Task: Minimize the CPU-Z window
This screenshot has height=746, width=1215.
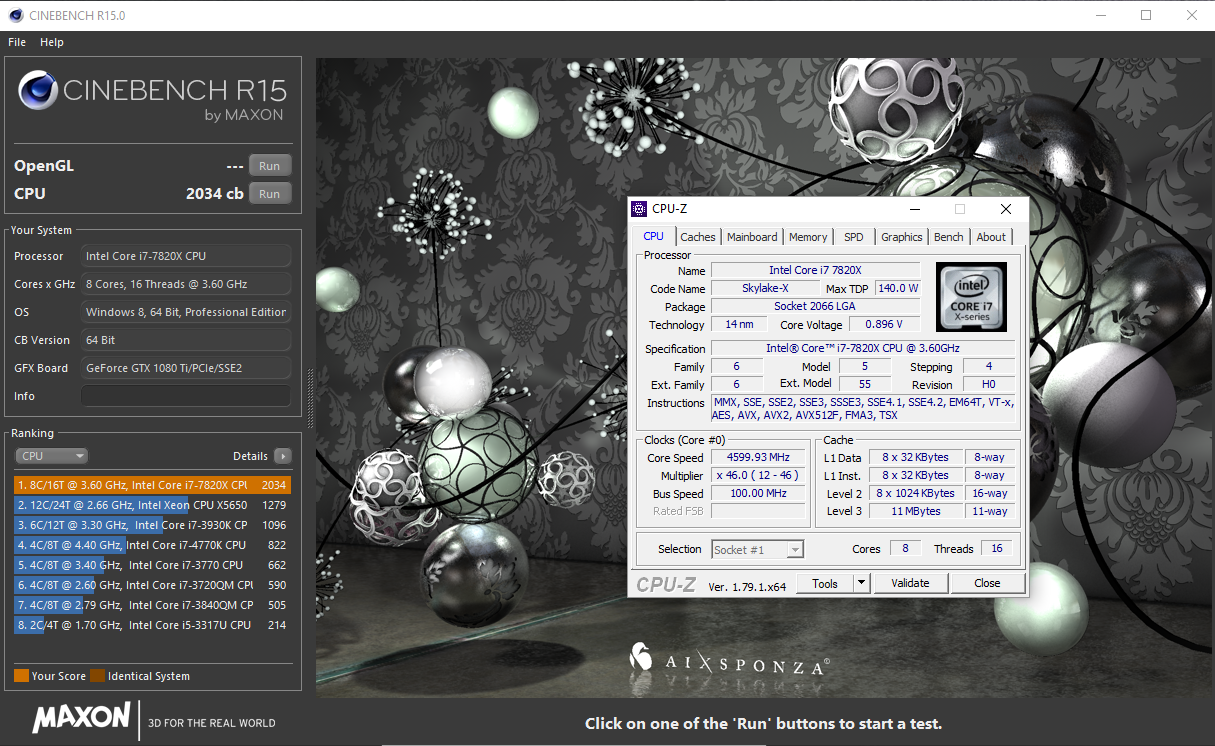Action: point(915,209)
